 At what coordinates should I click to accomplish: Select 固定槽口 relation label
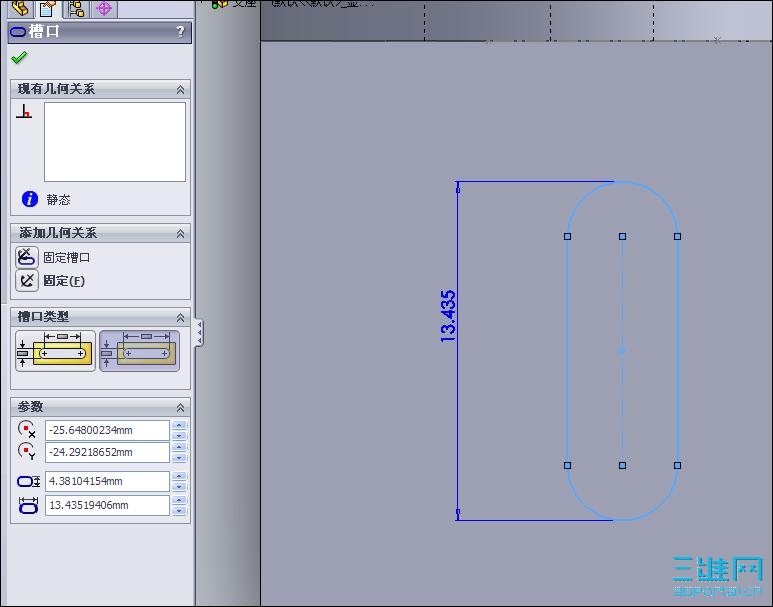click(x=67, y=257)
